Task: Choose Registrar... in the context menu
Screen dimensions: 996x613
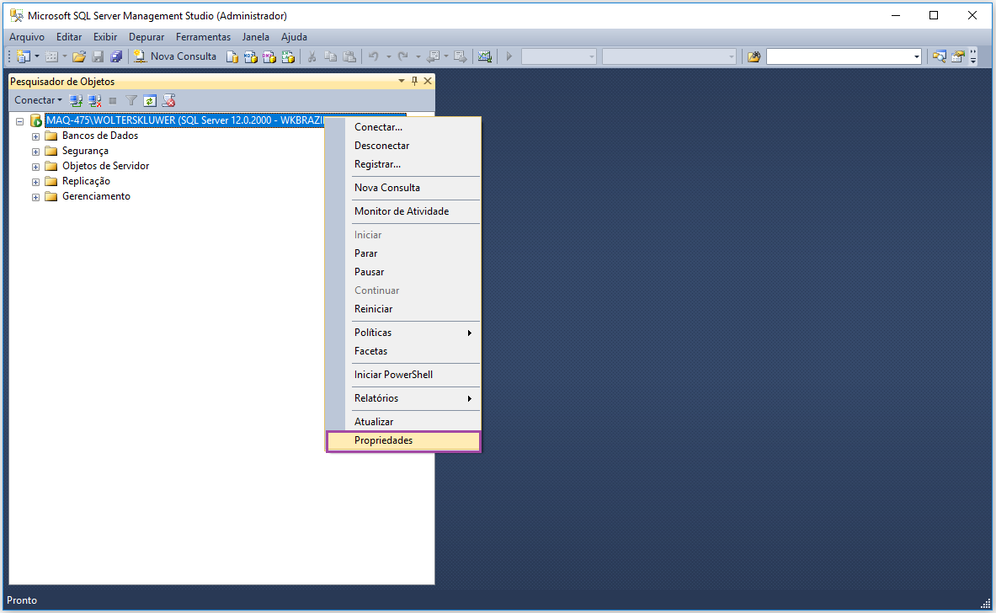Action: pos(403,164)
